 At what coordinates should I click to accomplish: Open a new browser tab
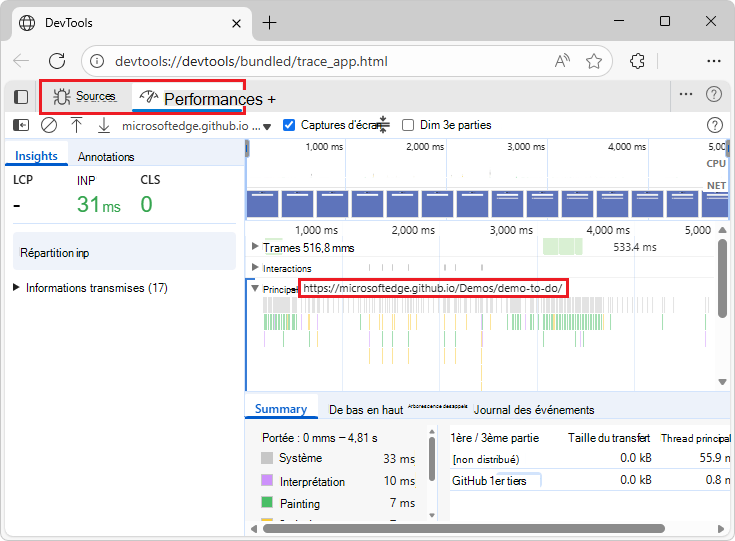pyautogui.click(x=270, y=23)
